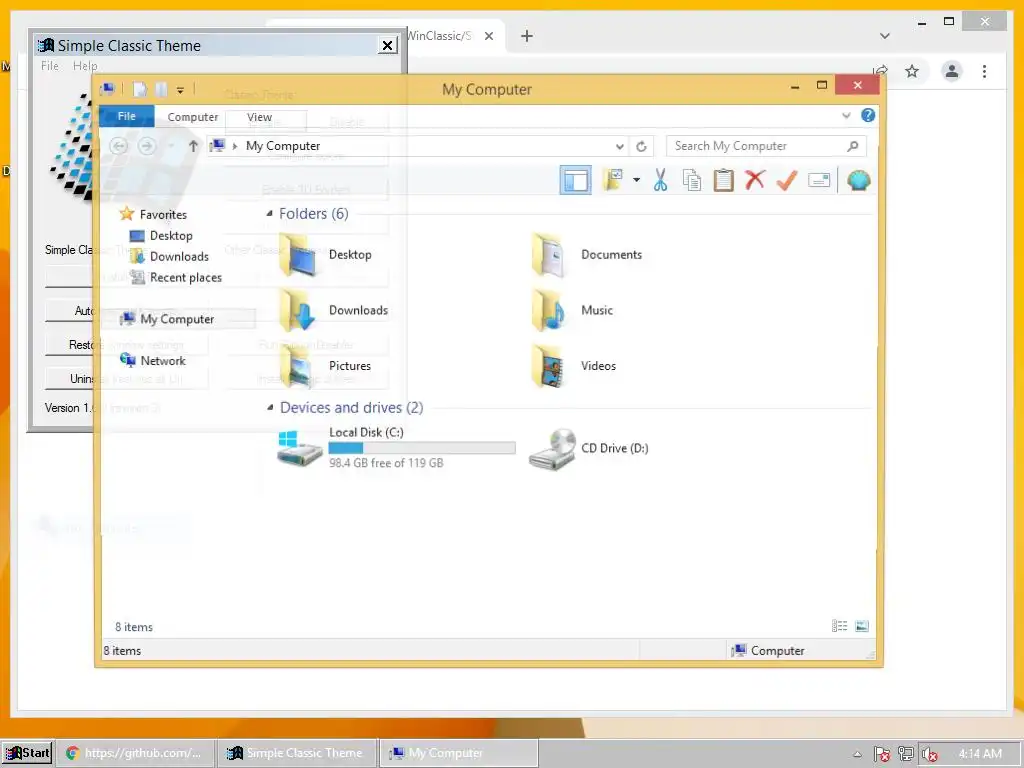Switch to the Simple Classic Theme taskbar button

(x=297, y=753)
